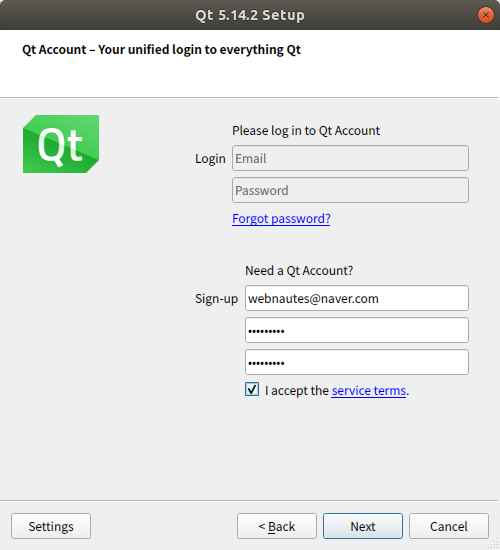Click the Qt Account page heading text
The height and width of the screenshot is (550, 500).
click(x=161, y=49)
